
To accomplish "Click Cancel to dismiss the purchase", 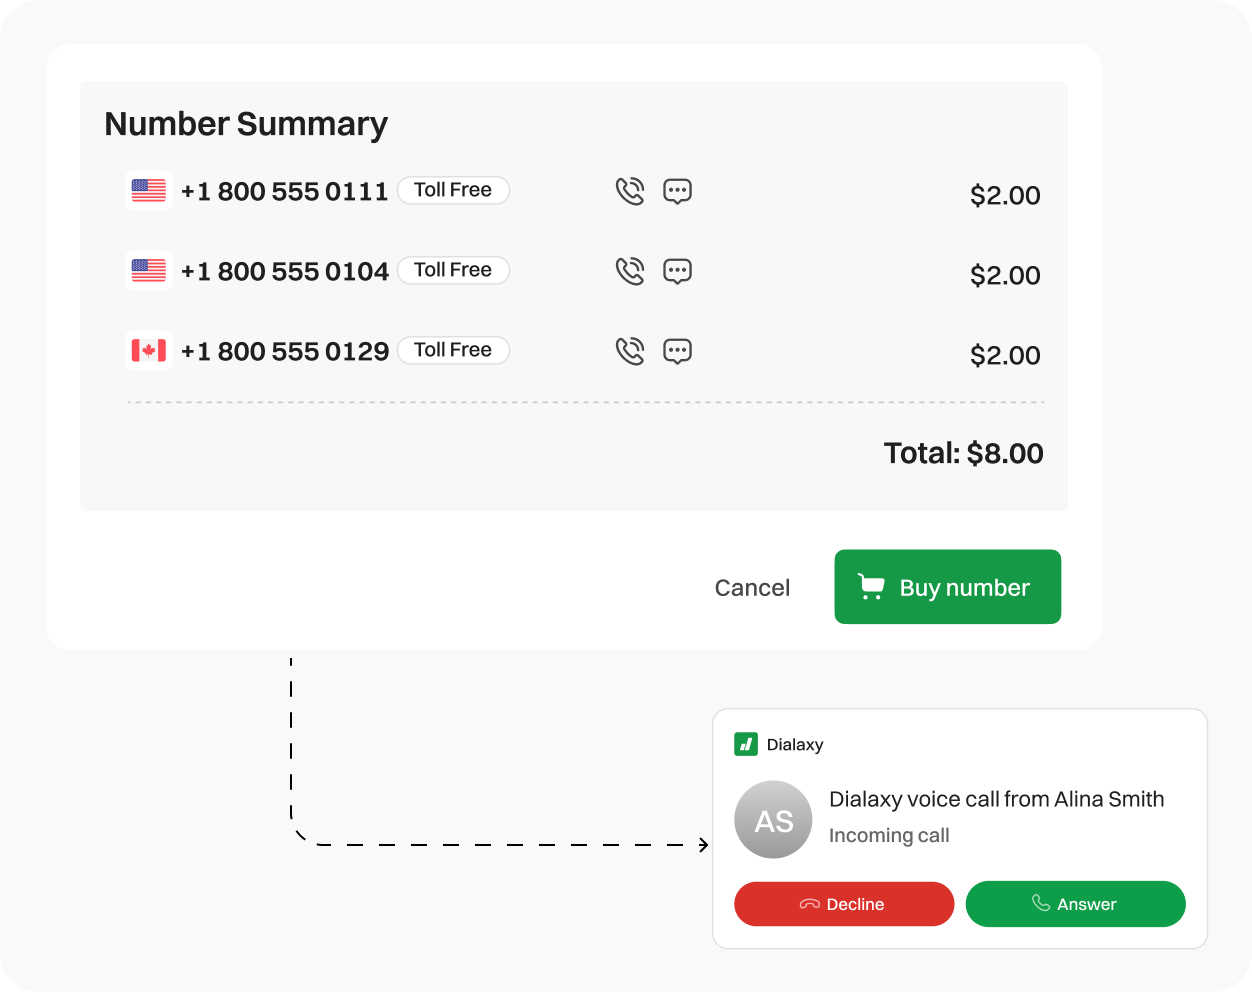I will (752, 587).
